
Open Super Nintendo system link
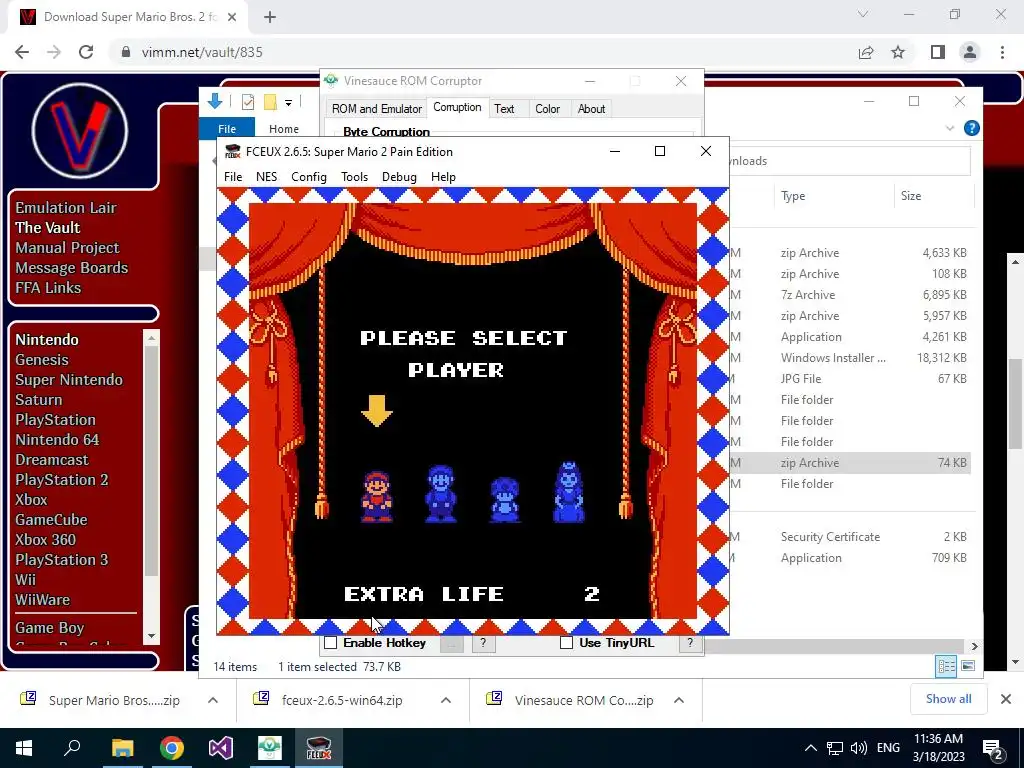[x=69, y=380]
